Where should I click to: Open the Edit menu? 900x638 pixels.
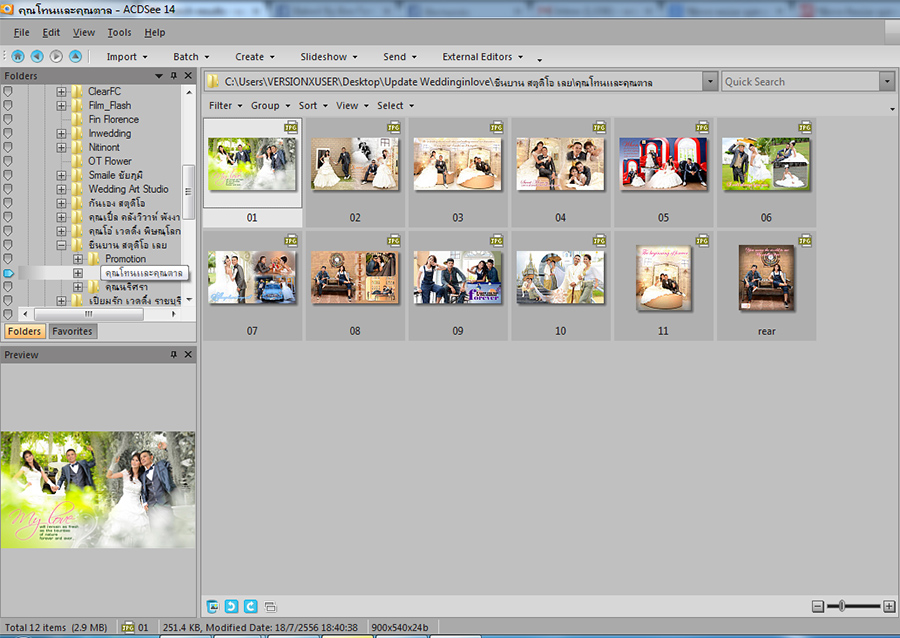pyautogui.click(x=51, y=33)
